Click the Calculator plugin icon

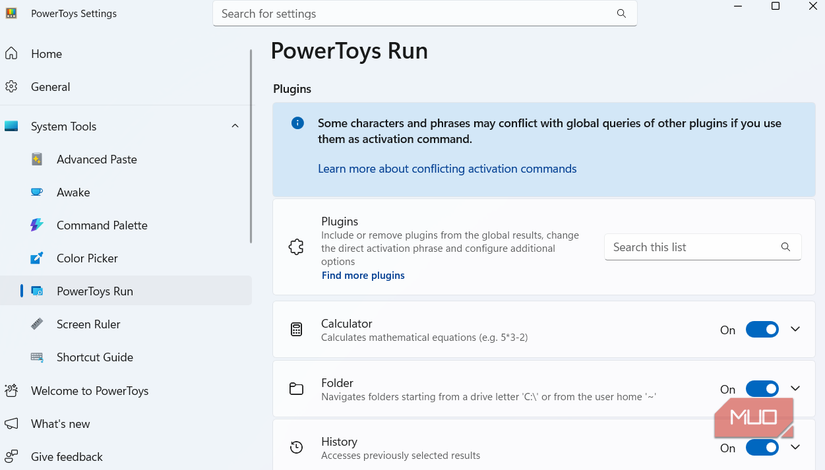click(x=296, y=330)
